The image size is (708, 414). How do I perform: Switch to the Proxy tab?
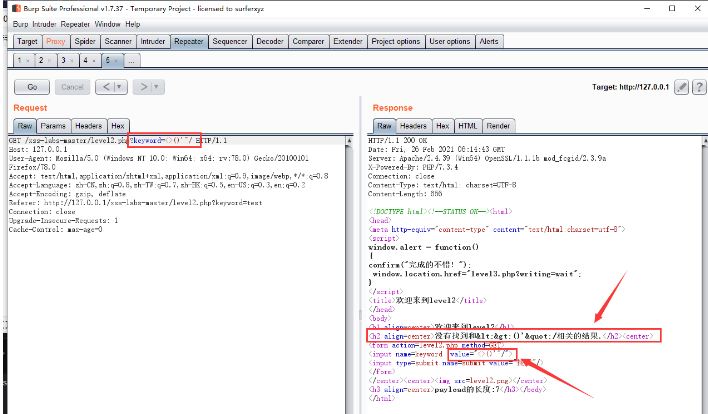56,42
